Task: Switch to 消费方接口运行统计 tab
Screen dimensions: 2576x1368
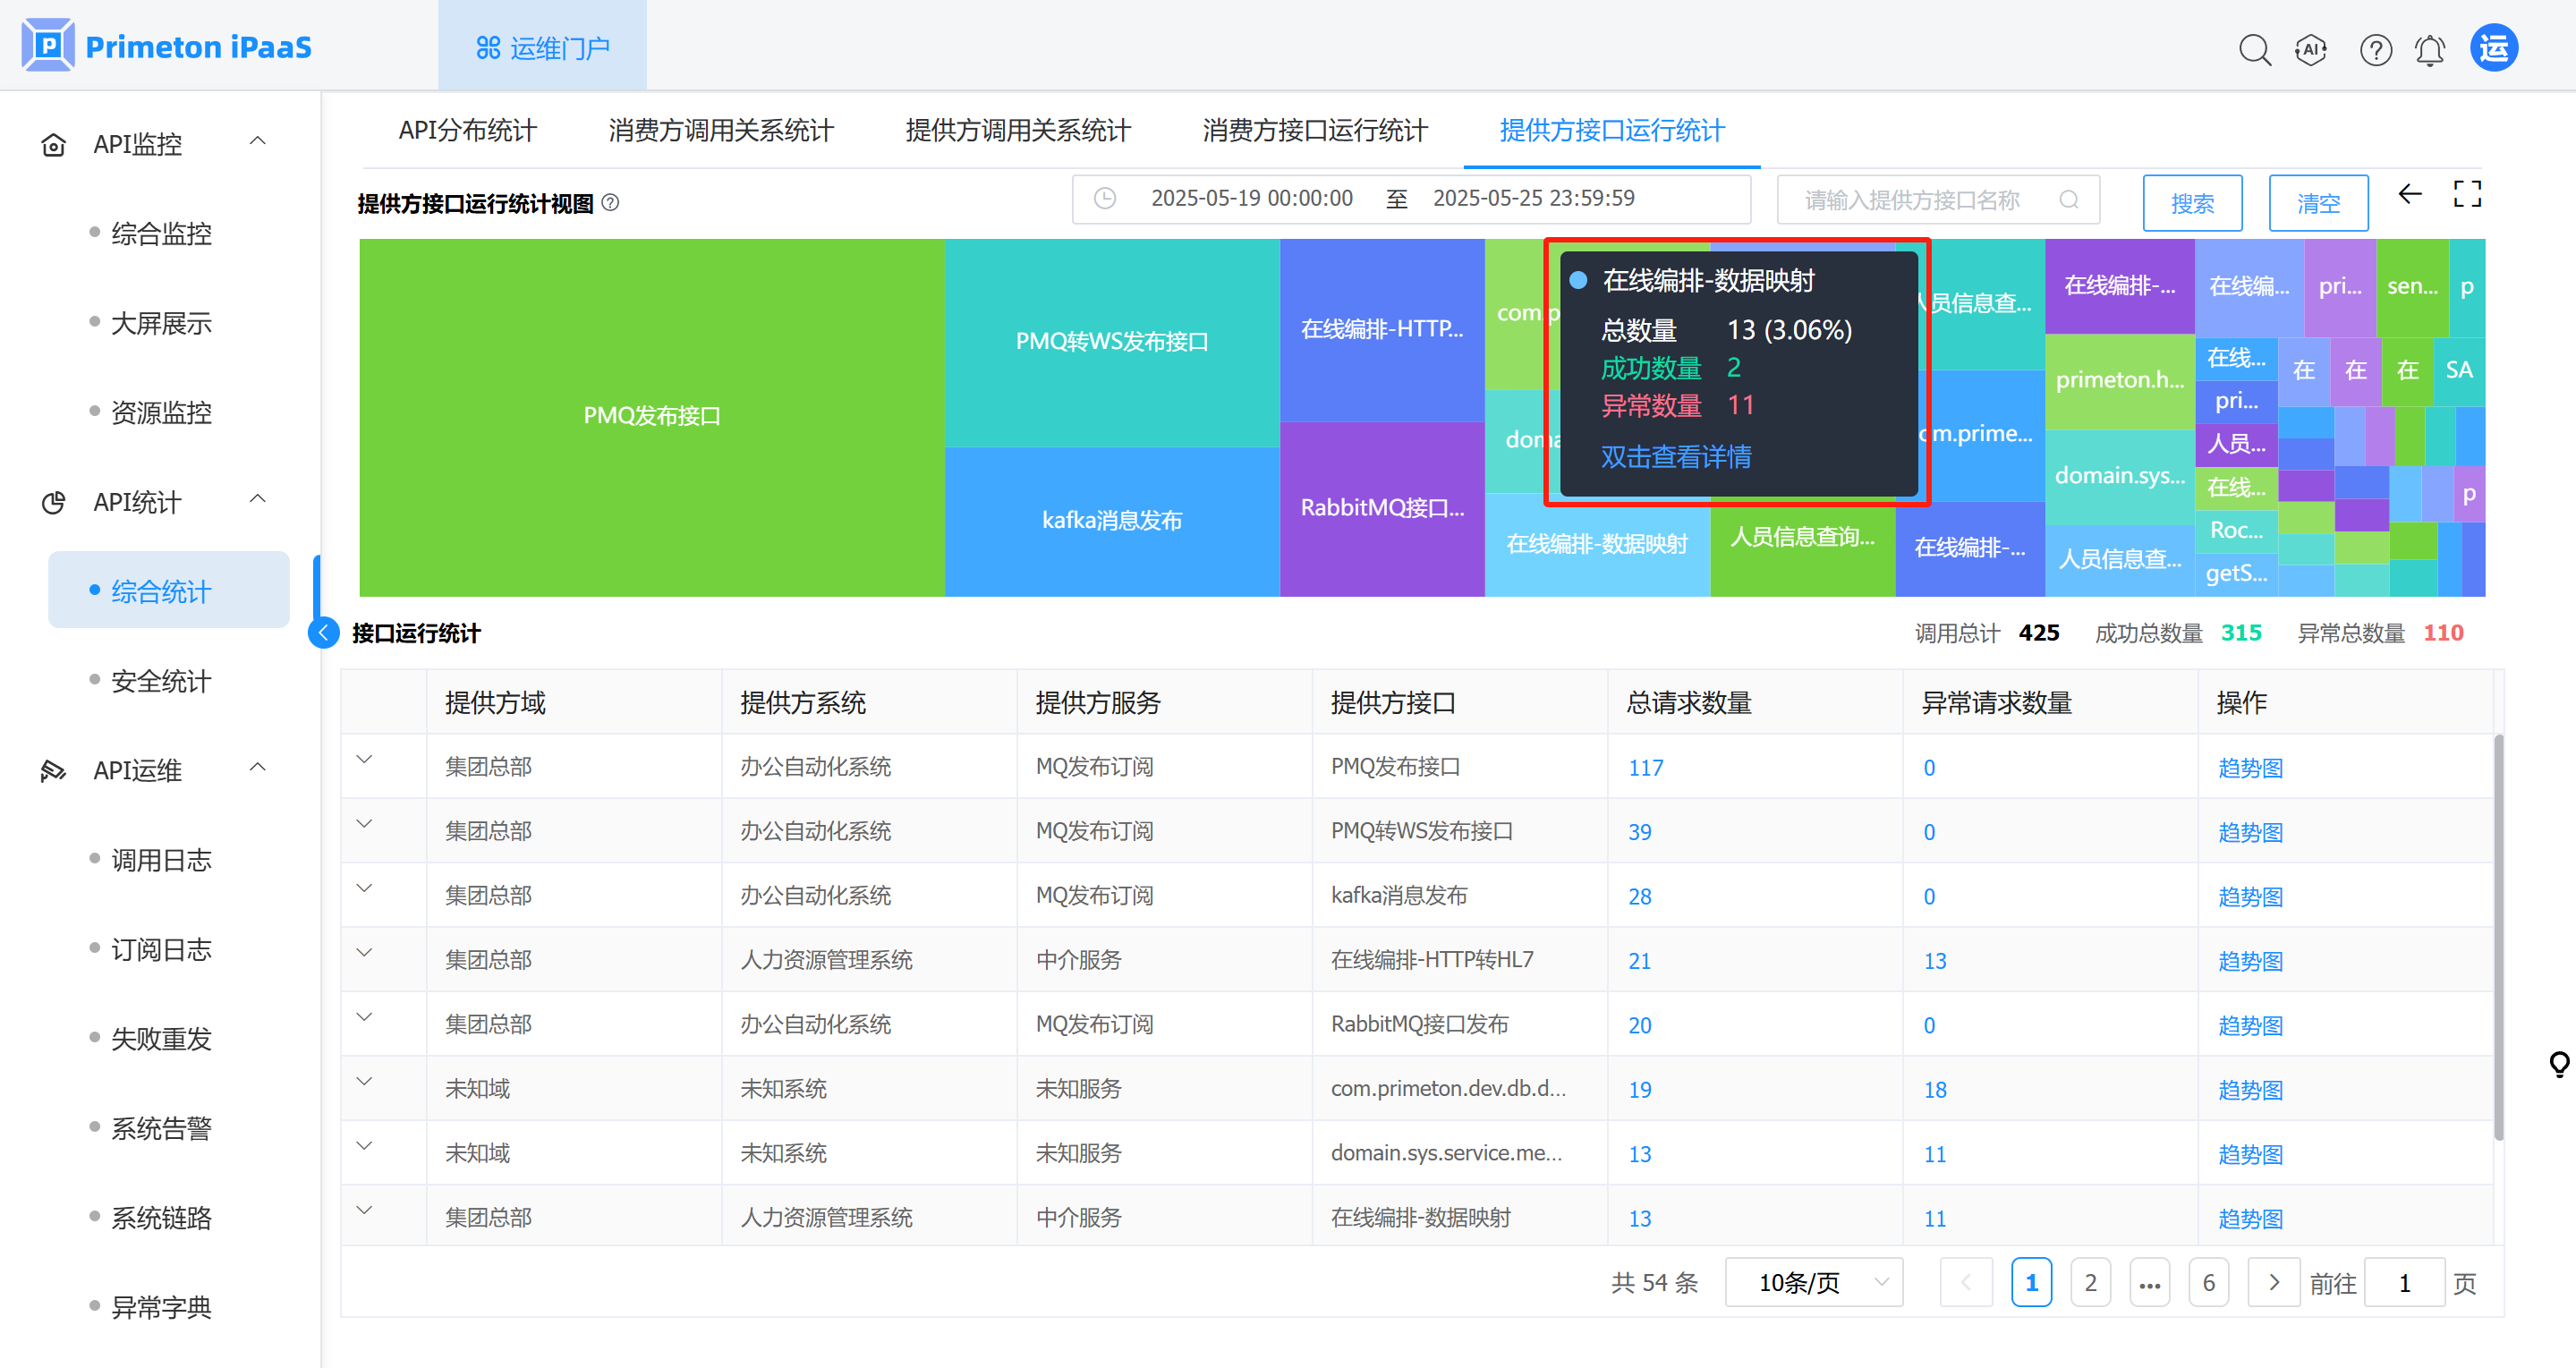Action: (1314, 131)
